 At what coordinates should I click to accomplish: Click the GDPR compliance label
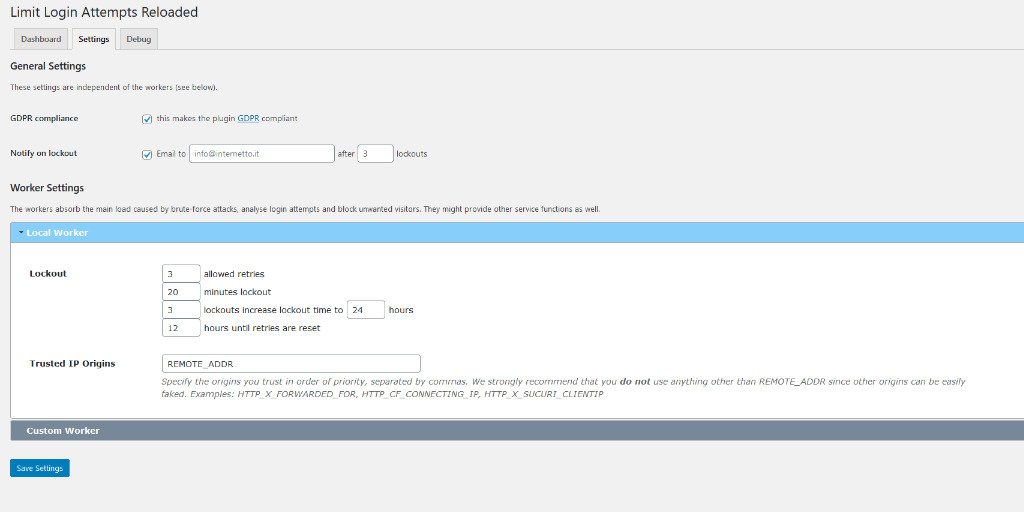[44, 118]
